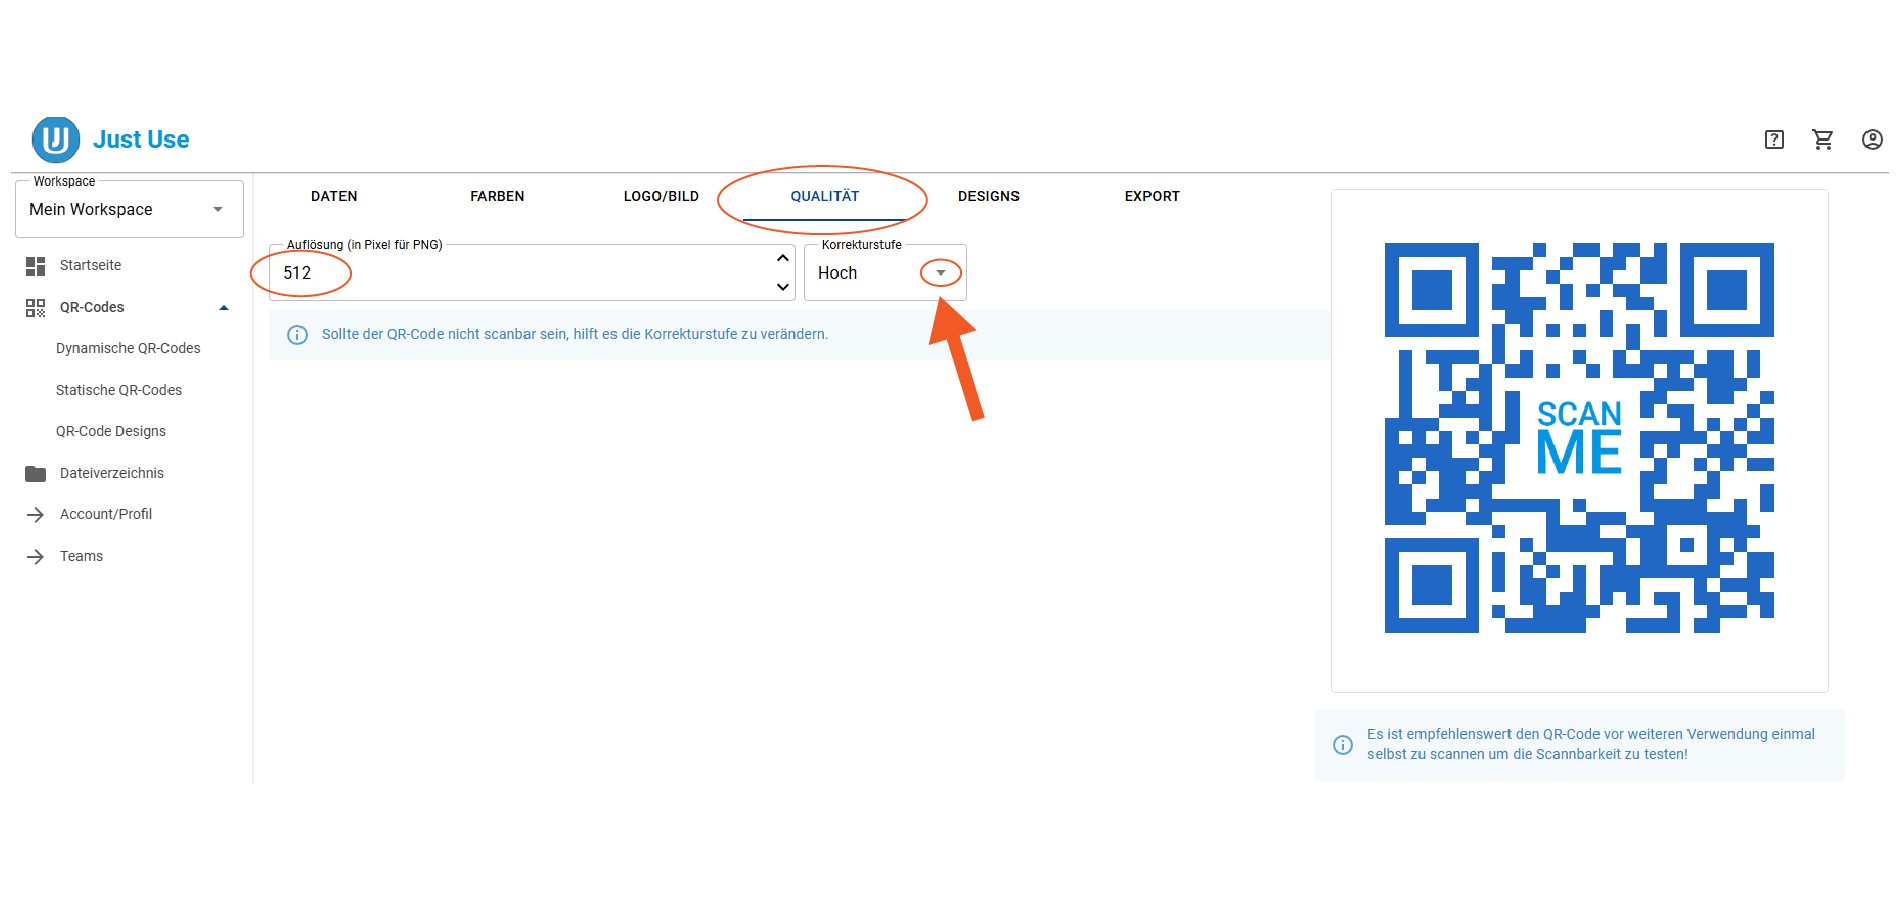Switch to the EXPORT tab
The width and height of the screenshot is (1900, 900).
[1152, 197]
